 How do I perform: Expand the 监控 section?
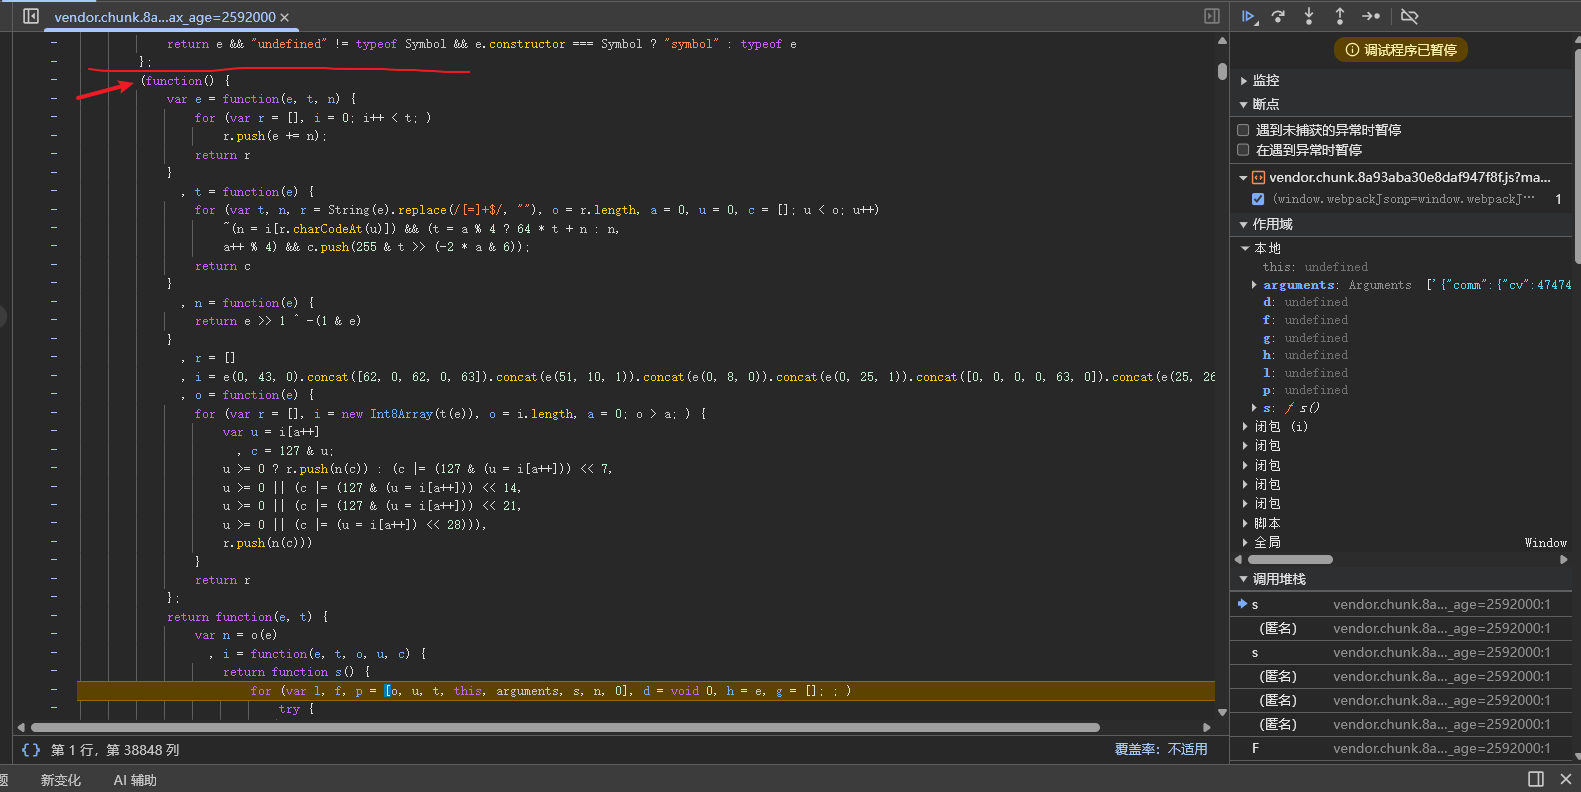point(1265,80)
